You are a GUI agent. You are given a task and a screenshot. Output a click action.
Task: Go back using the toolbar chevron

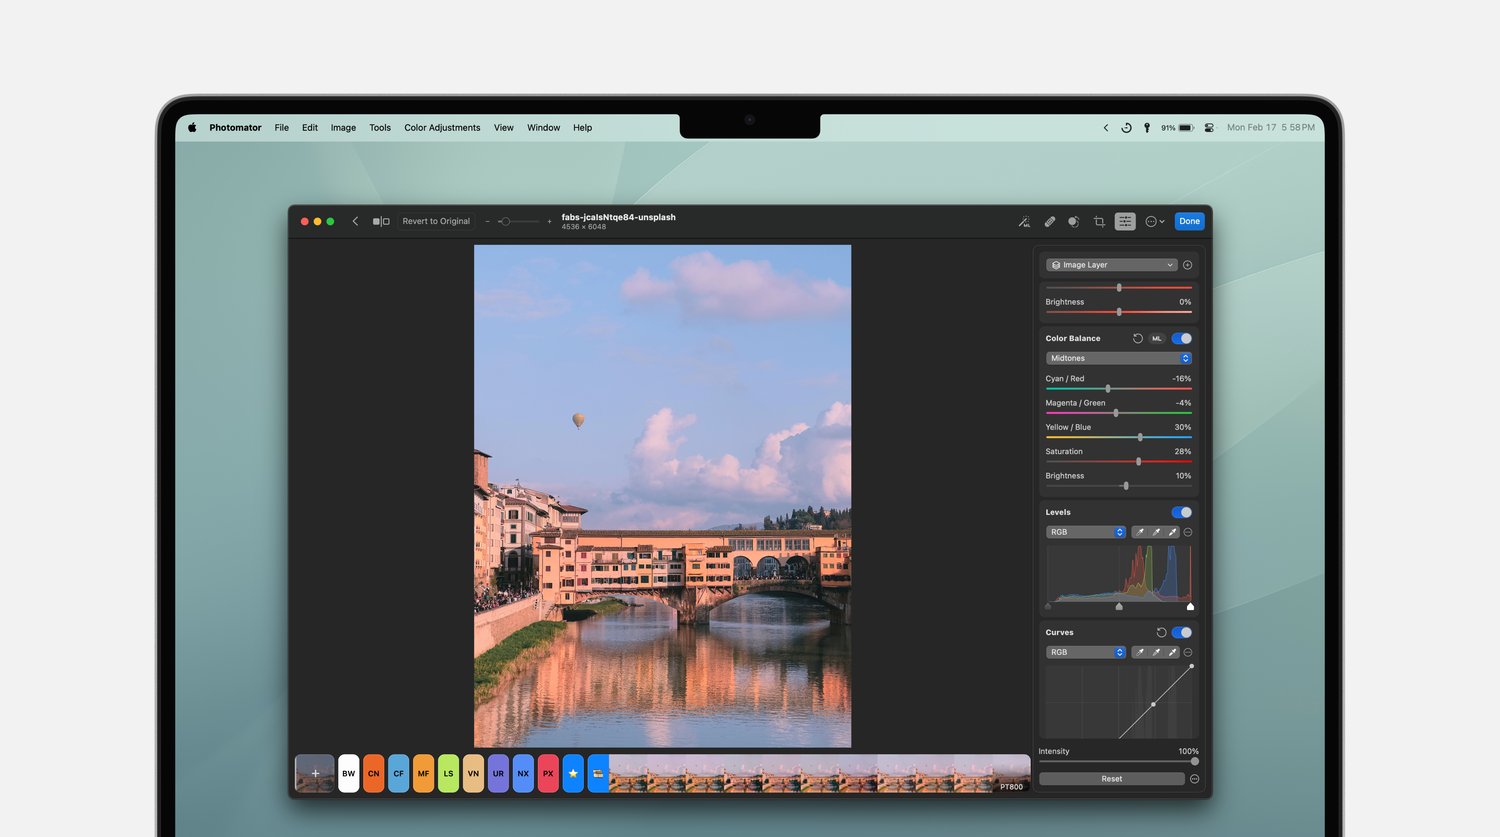click(x=355, y=222)
